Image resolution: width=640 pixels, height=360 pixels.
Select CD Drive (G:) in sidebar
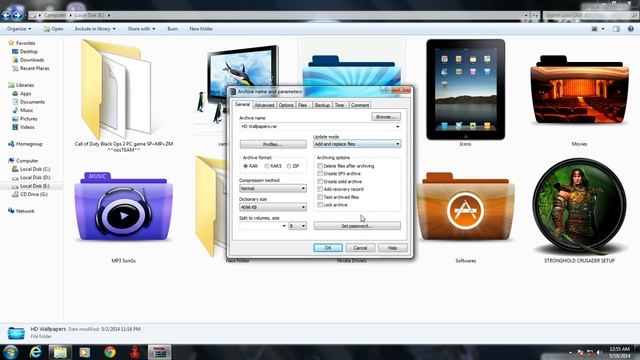tap(33, 194)
